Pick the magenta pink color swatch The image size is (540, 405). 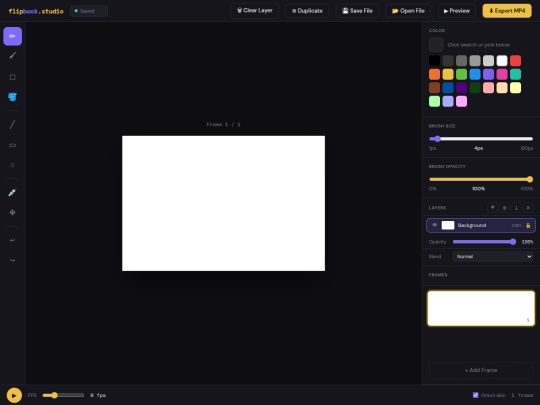pos(502,74)
